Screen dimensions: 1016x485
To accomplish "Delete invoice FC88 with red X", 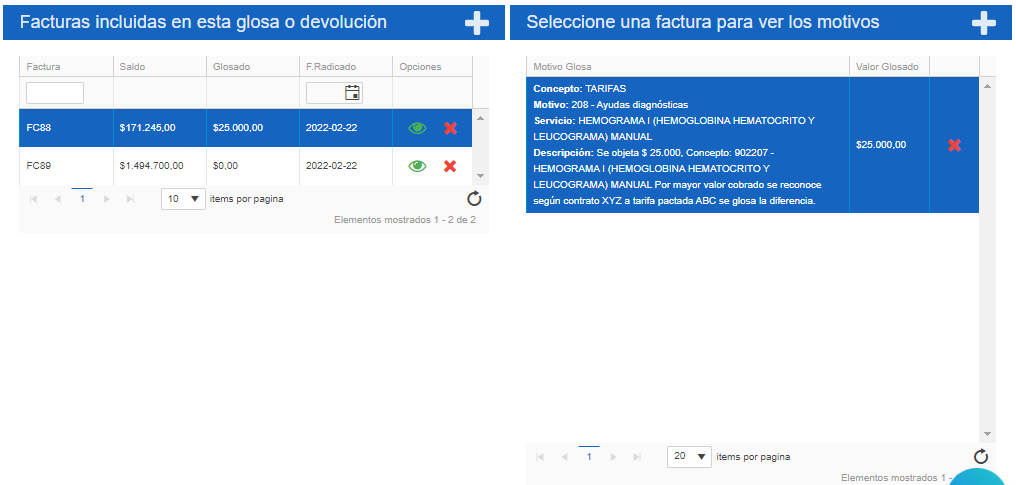I will point(450,128).
